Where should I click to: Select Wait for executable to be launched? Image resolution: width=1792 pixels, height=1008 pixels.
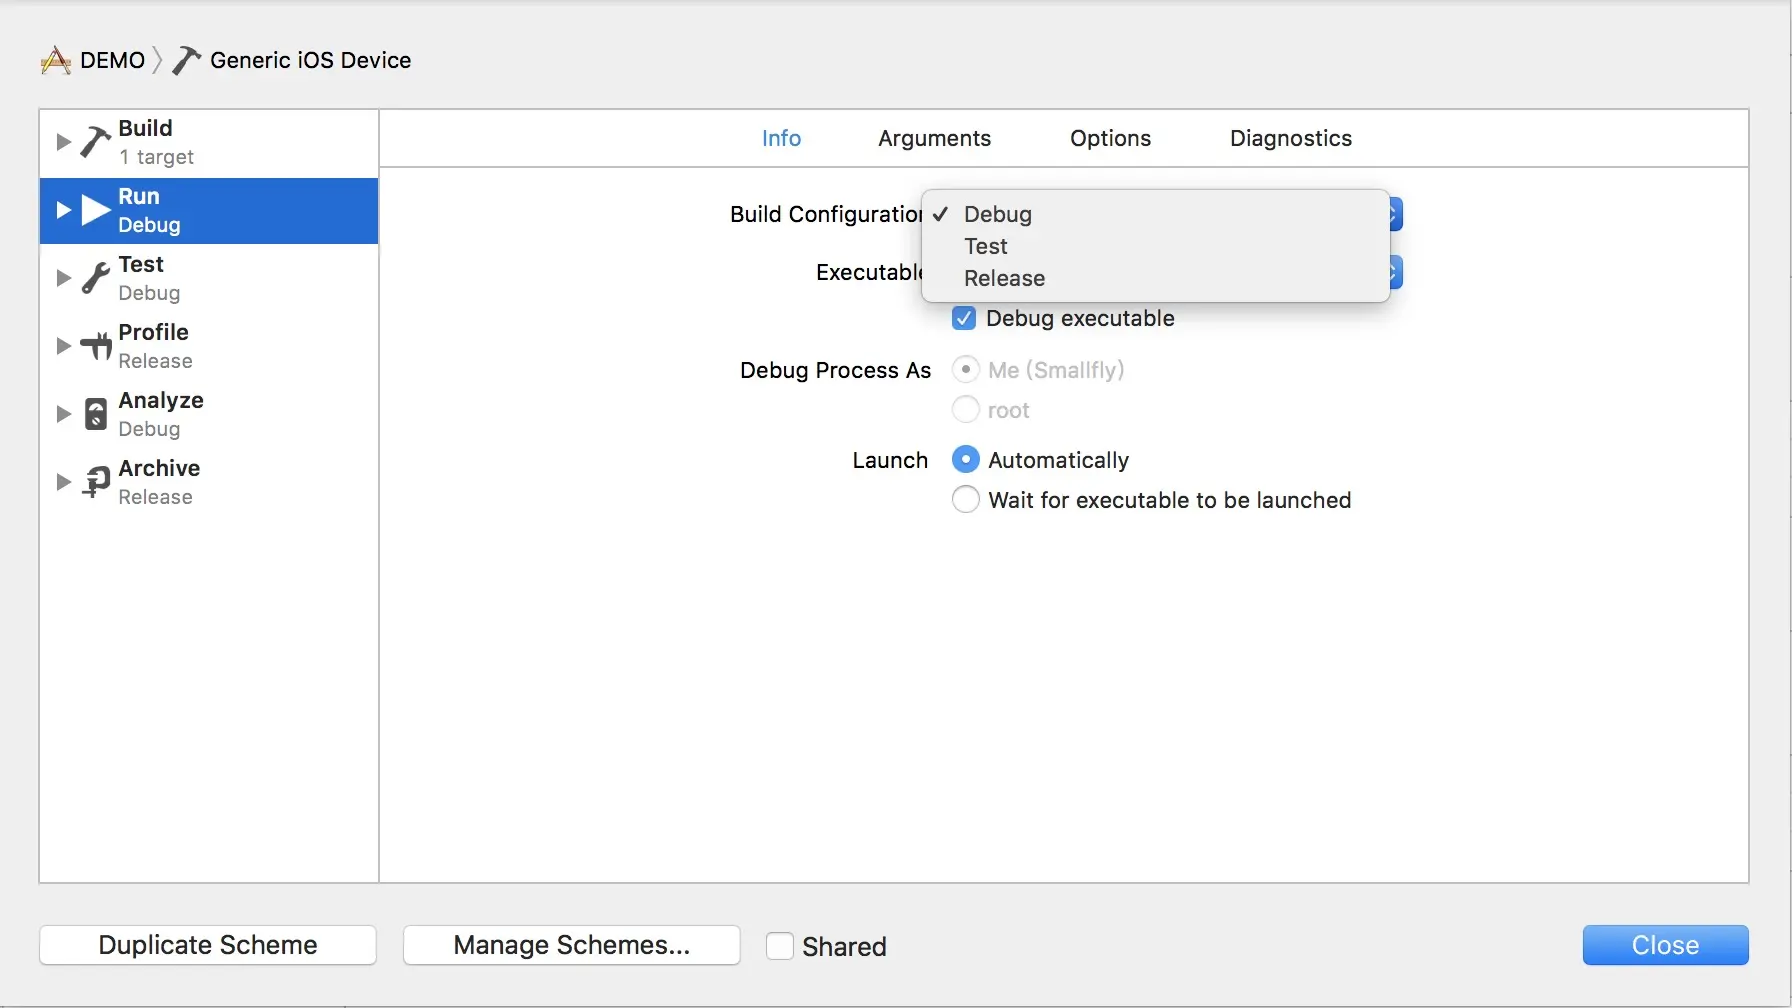click(966, 500)
